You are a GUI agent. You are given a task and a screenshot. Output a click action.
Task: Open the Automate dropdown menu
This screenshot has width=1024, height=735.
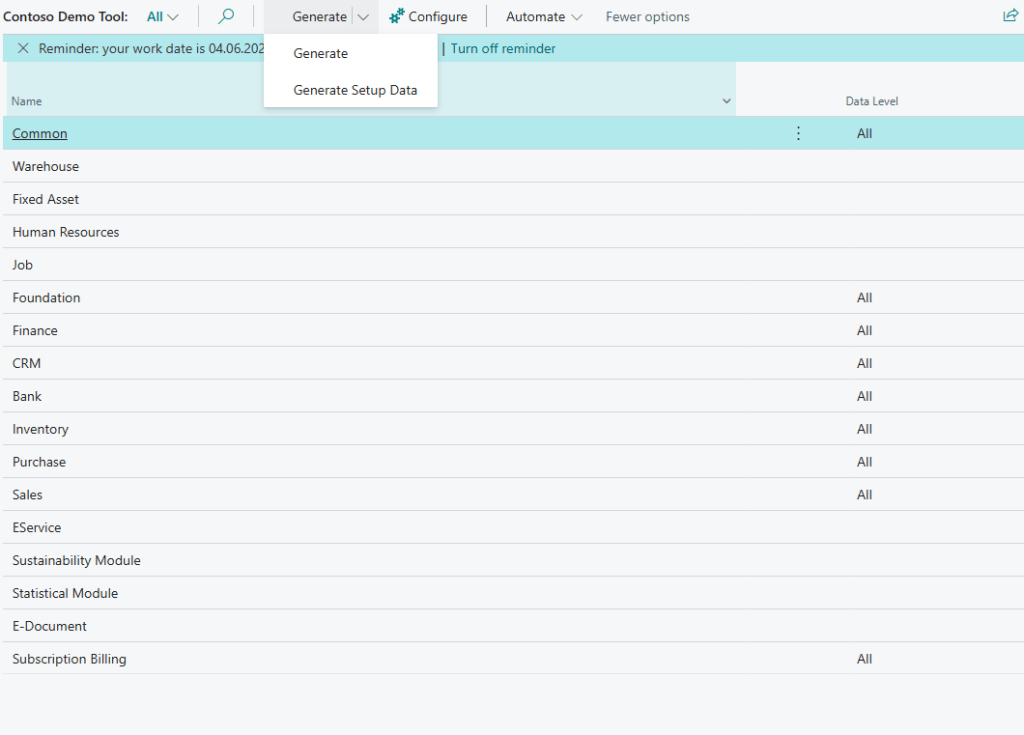pos(544,16)
